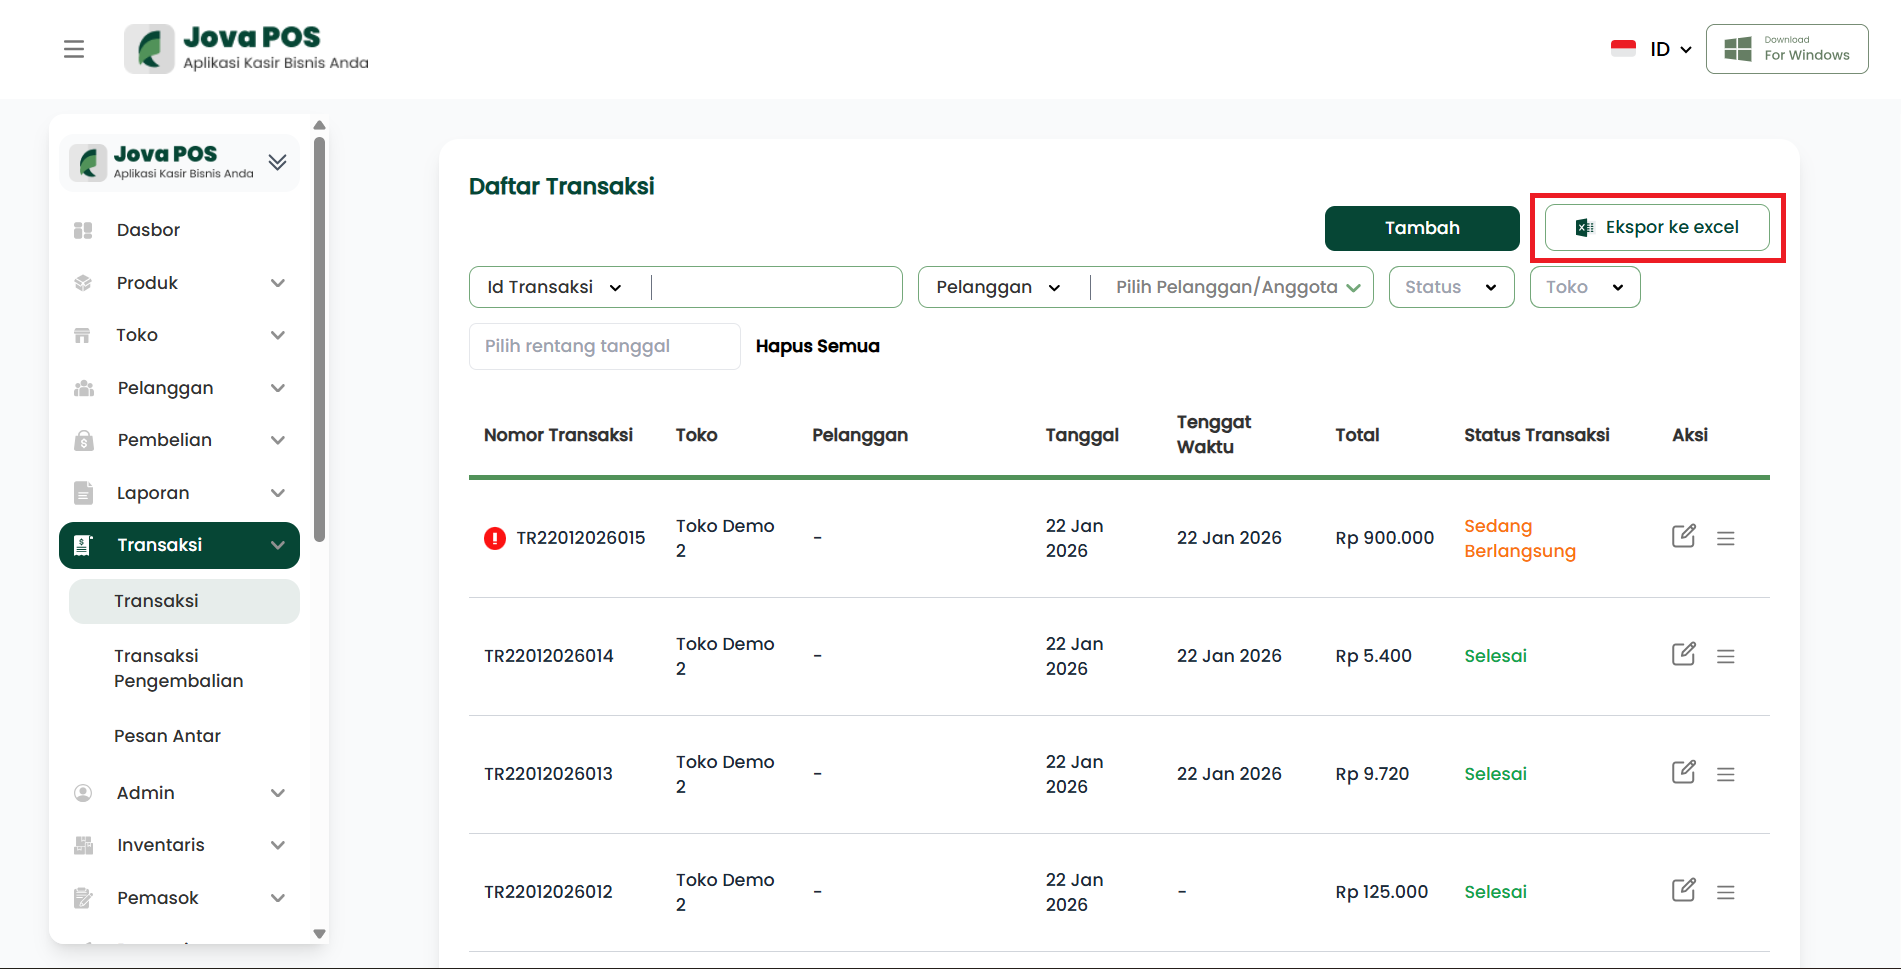Open the hamburger menu at top left
1901x969 pixels.
(74, 49)
